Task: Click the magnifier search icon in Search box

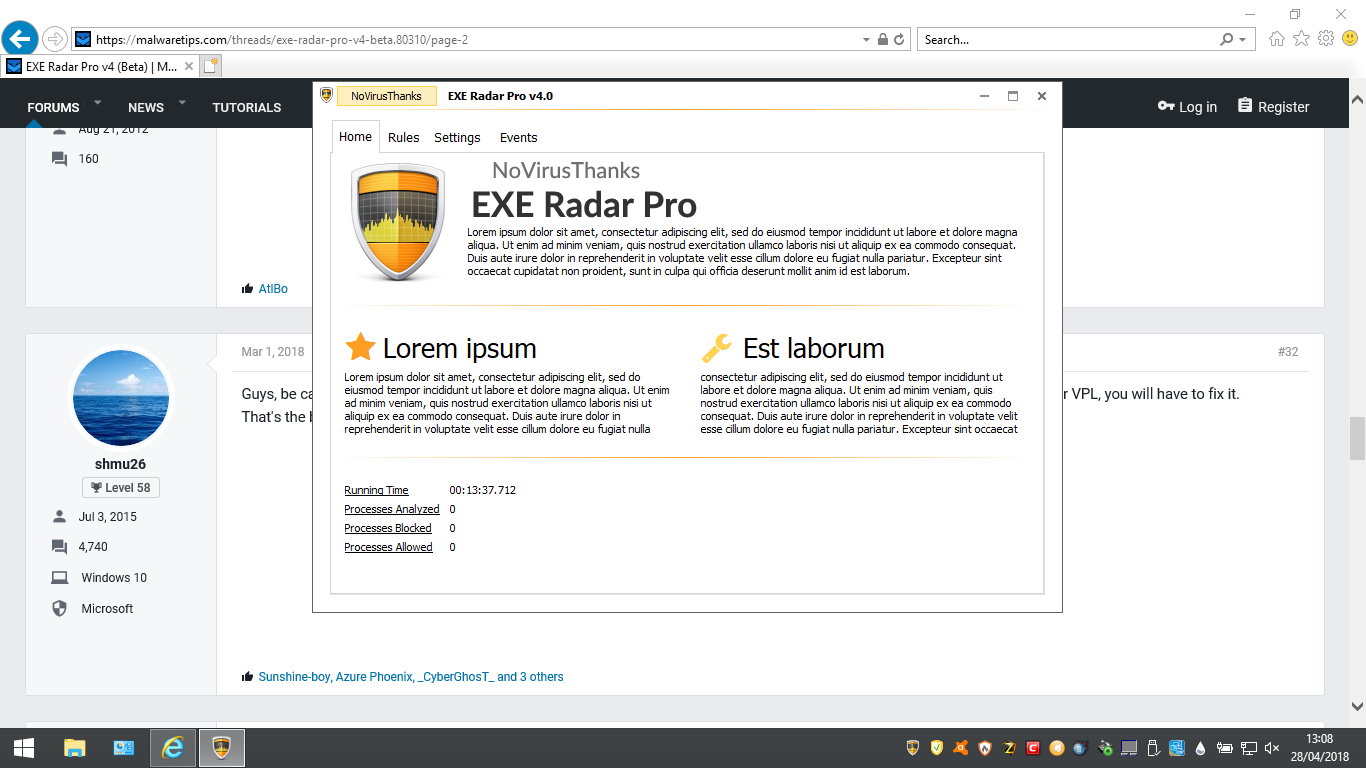Action: [x=1227, y=40]
